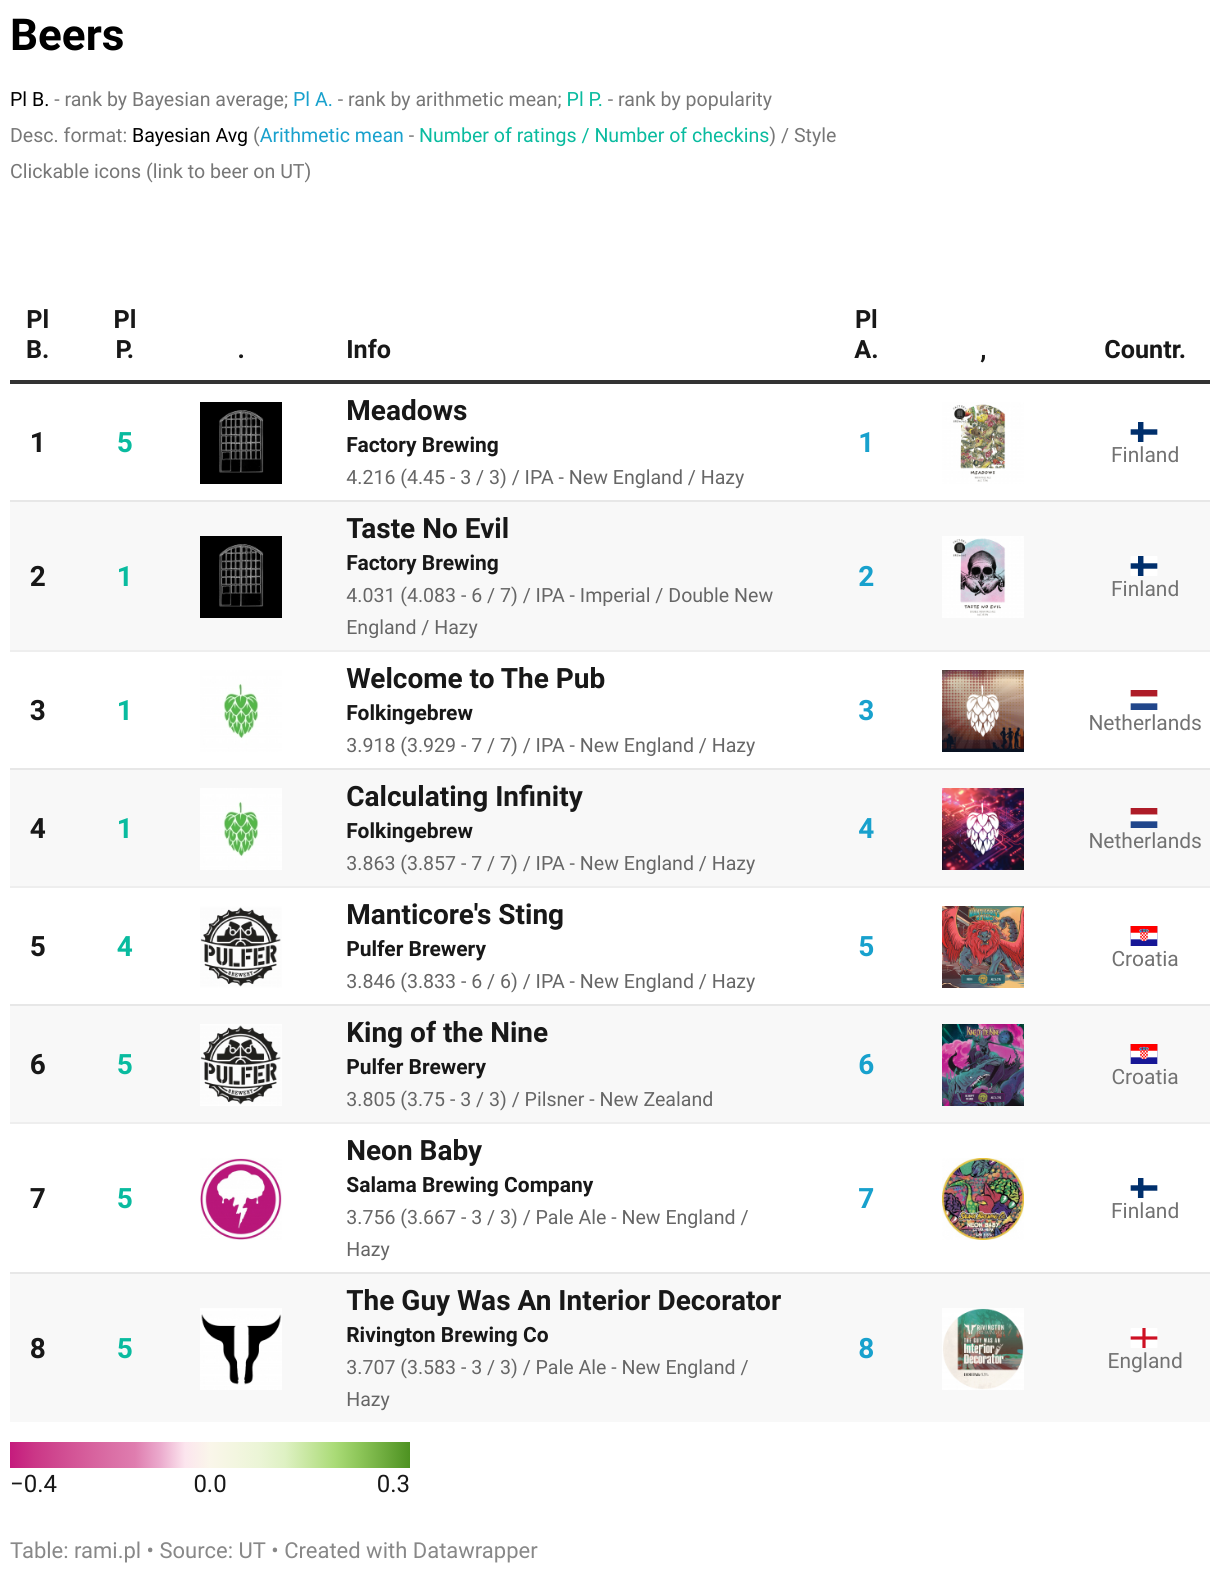Click the Countr. column header
The width and height of the screenshot is (1220, 1574).
click(1144, 349)
